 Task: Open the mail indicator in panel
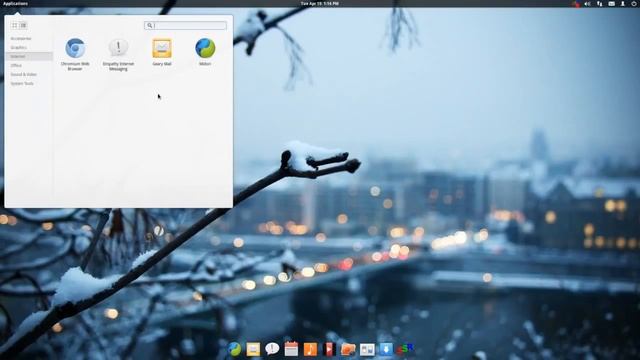click(611, 4)
